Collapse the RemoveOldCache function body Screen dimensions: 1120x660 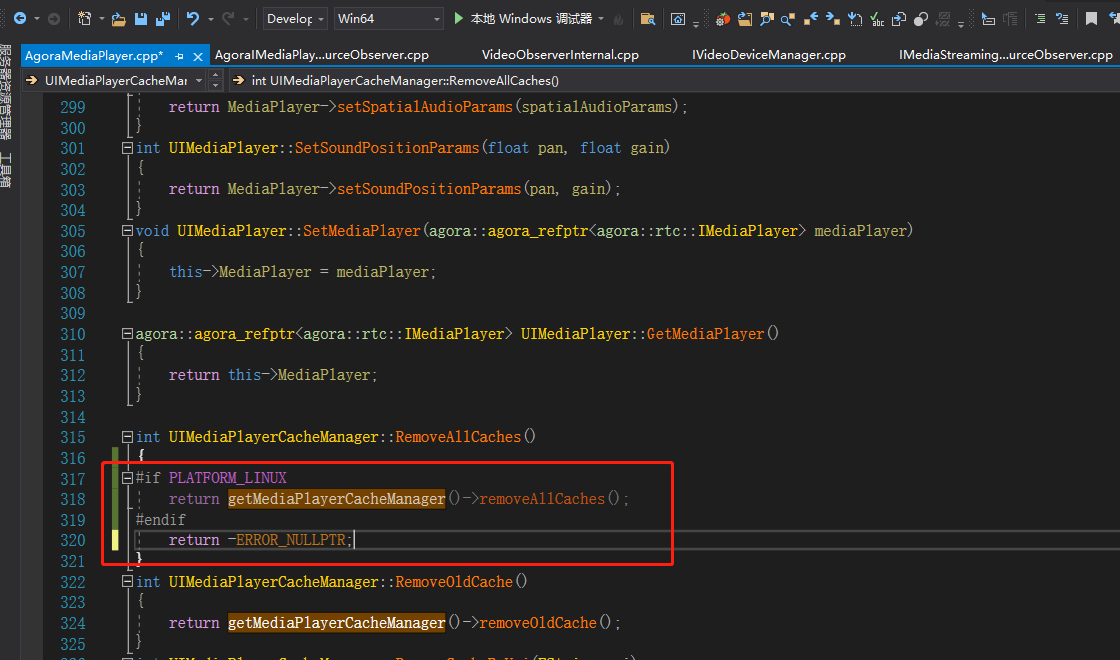[127, 581]
